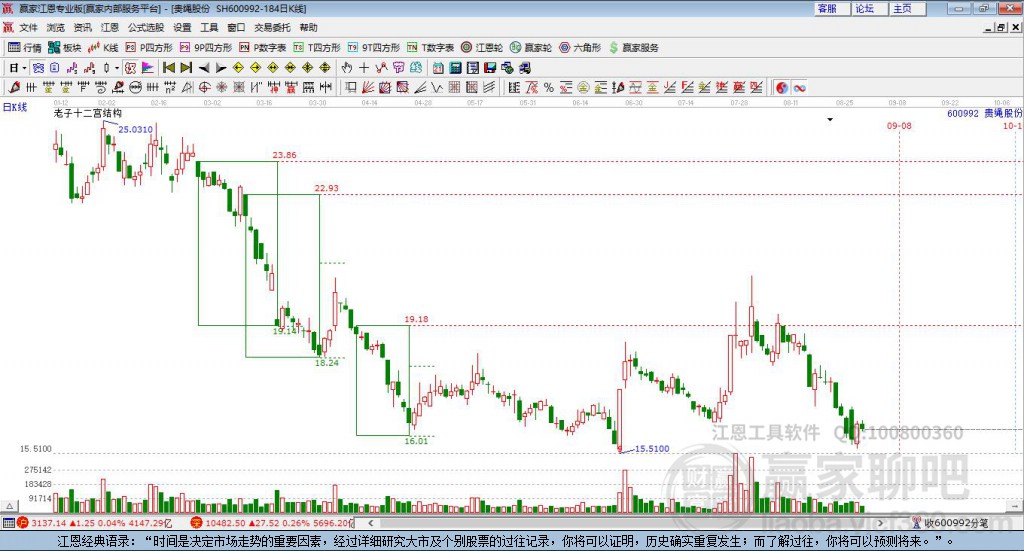Click the horizontal scrollbar right arrow
This screenshot has width=1024, height=551.
880,523
